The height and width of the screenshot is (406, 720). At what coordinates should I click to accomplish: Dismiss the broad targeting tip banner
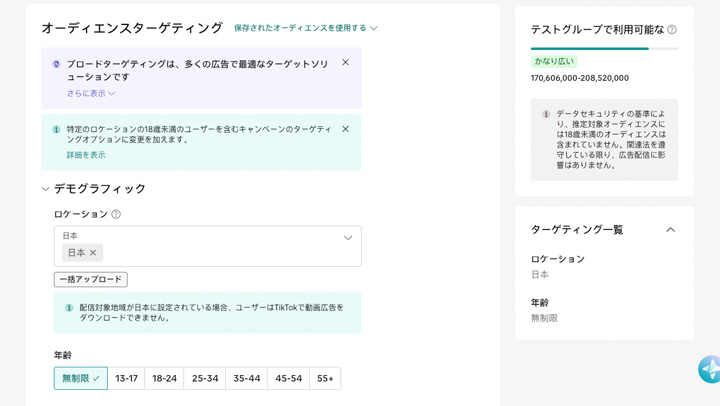[345, 62]
